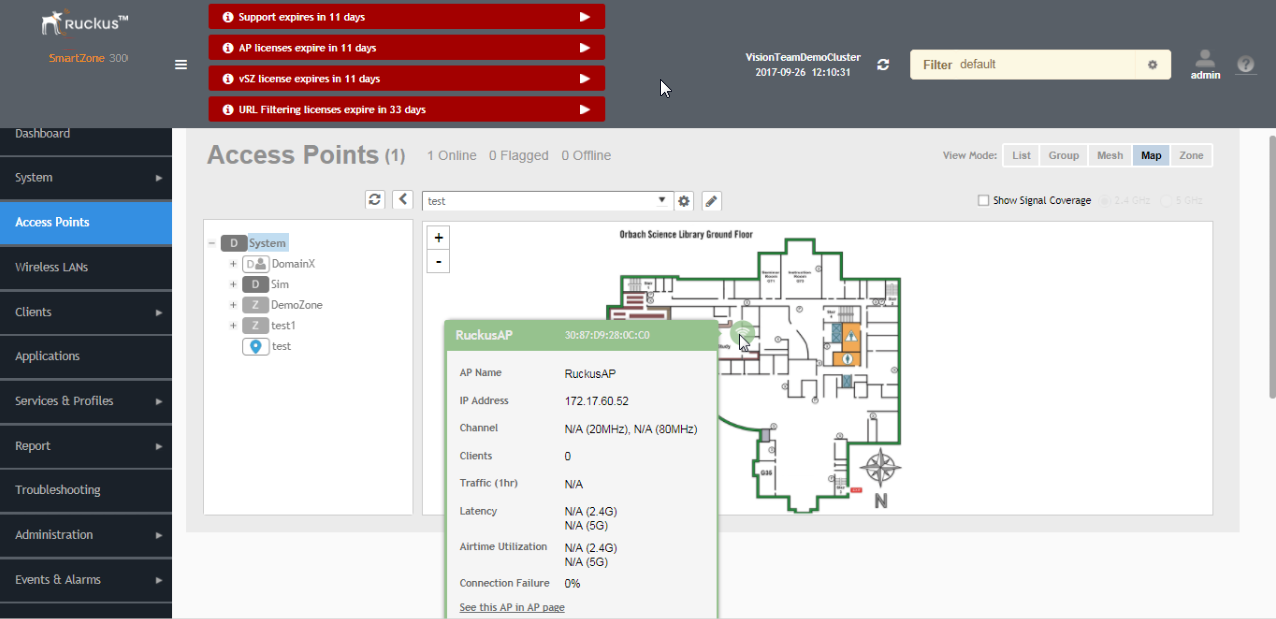Expand the DemoZone tree node
The height and width of the screenshot is (619, 1276).
(233, 305)
